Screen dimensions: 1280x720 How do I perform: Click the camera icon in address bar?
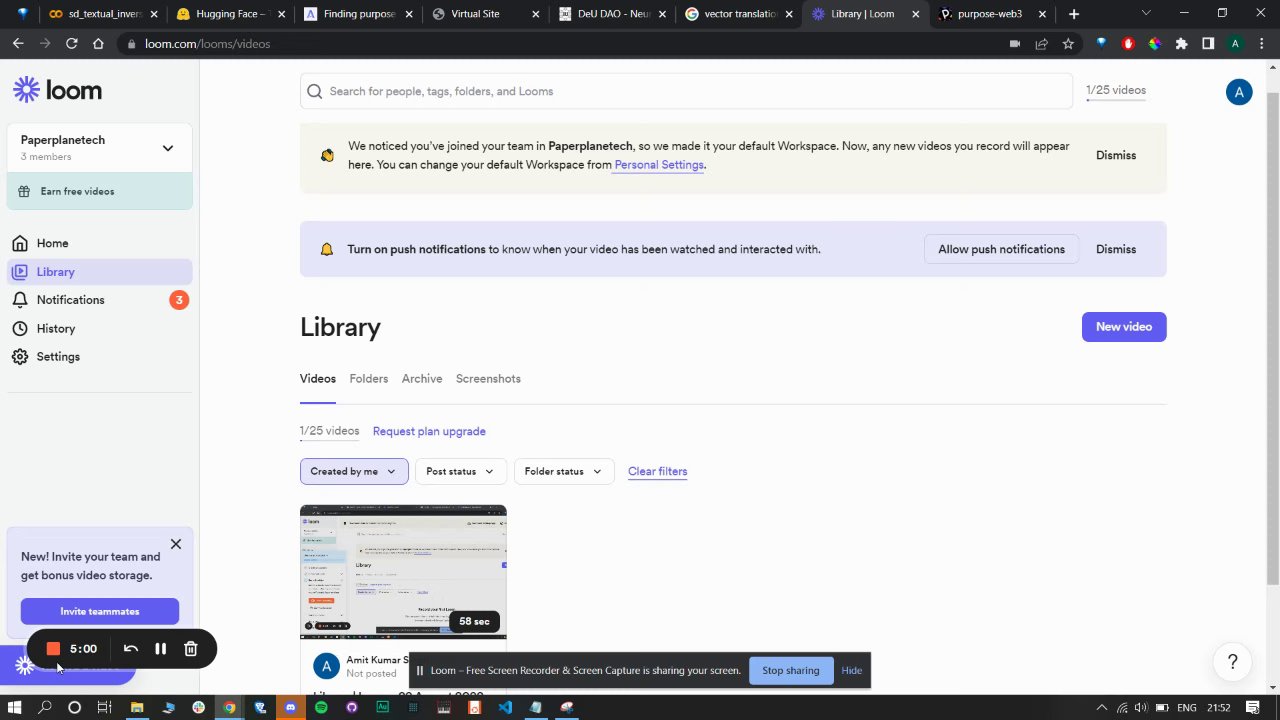pos(1014,44)
